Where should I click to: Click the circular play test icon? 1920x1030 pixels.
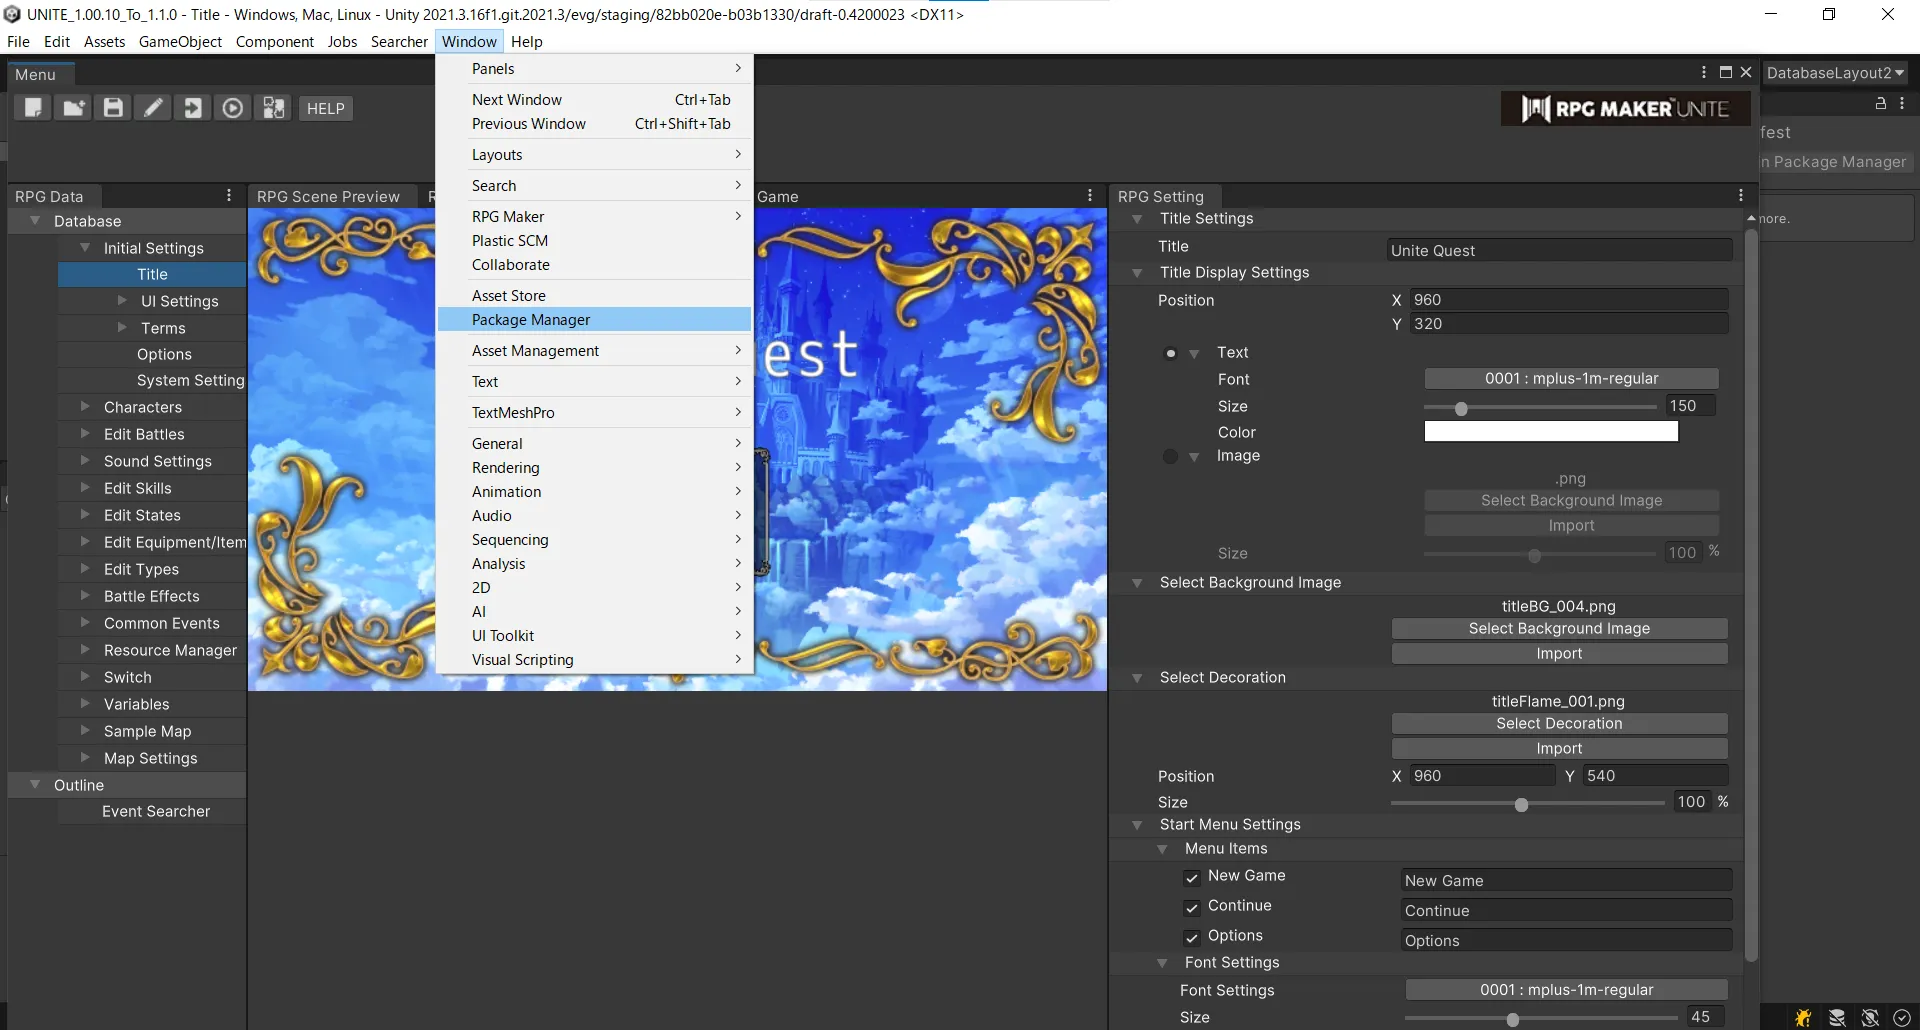[232, 108]
